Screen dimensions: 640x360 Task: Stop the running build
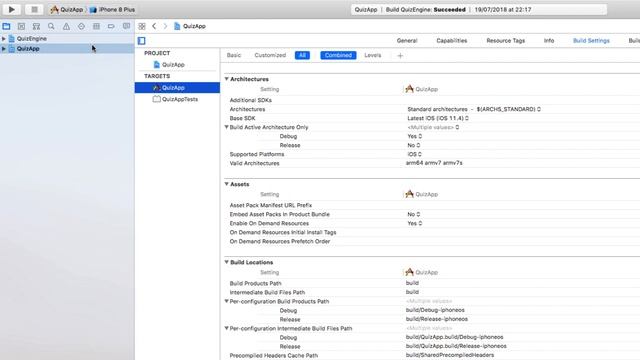coord(34,9)
